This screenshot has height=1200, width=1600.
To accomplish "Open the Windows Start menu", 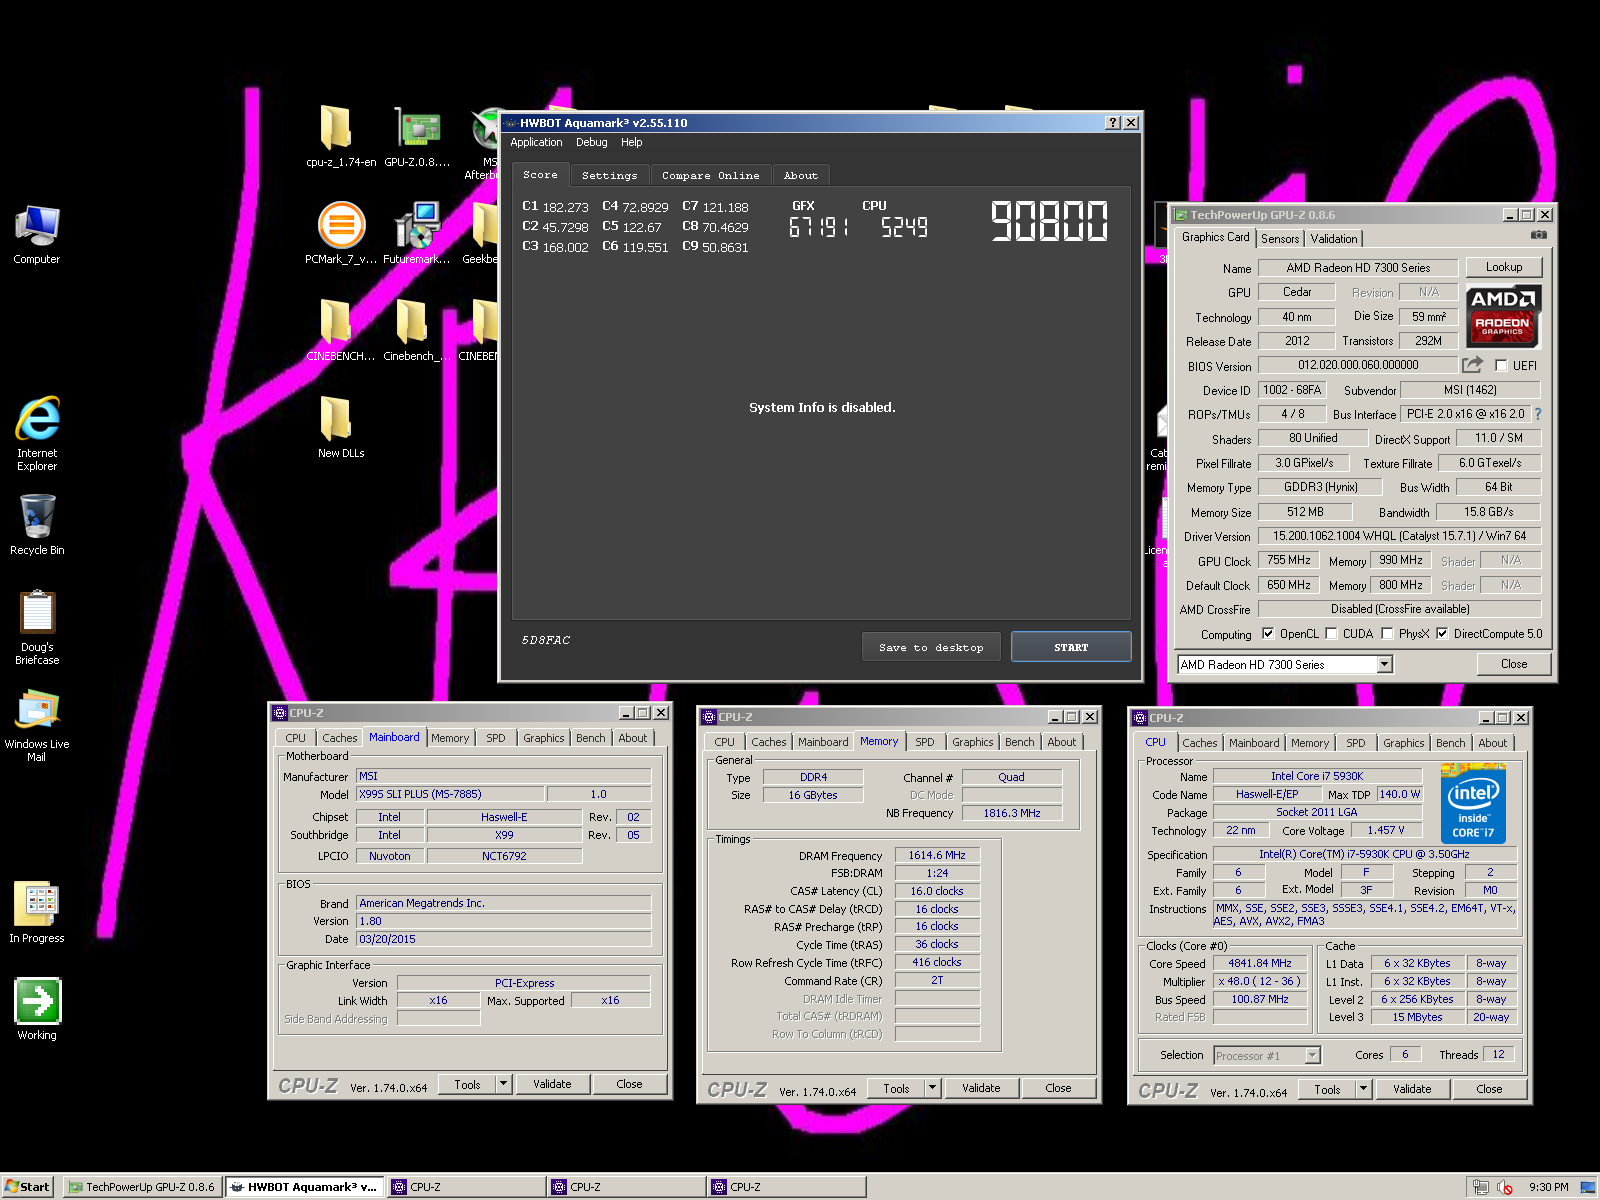I will (x=27, y=1187).
